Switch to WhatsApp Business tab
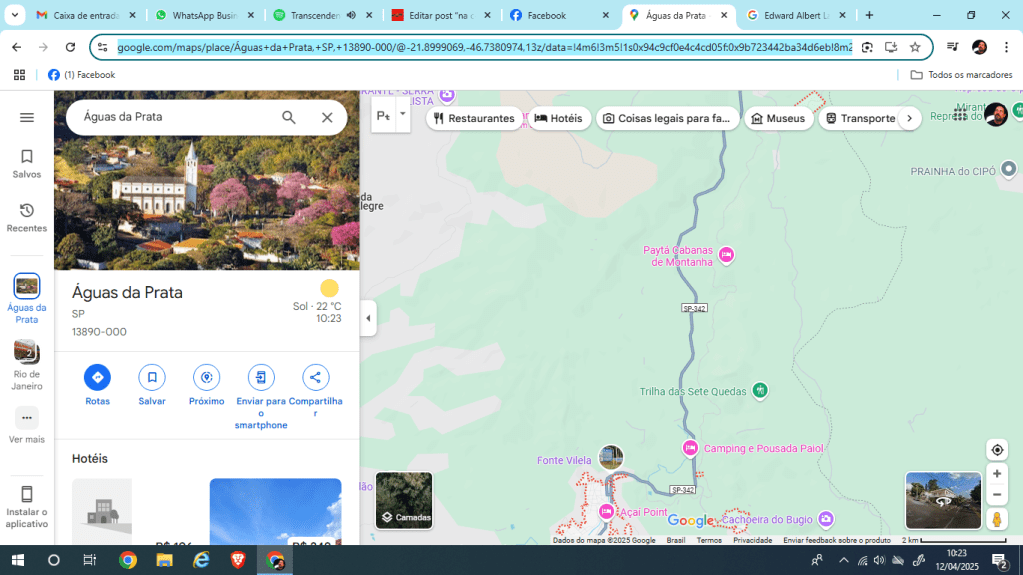This screenshot has width=1023, height=575. [x=203, y=16]
